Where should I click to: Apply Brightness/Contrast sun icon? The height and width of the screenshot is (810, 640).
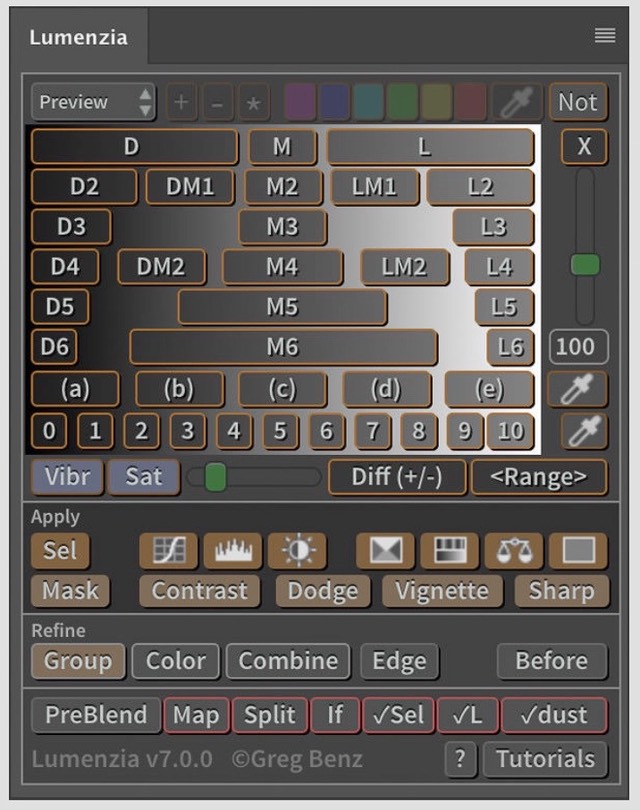point(297,550)
